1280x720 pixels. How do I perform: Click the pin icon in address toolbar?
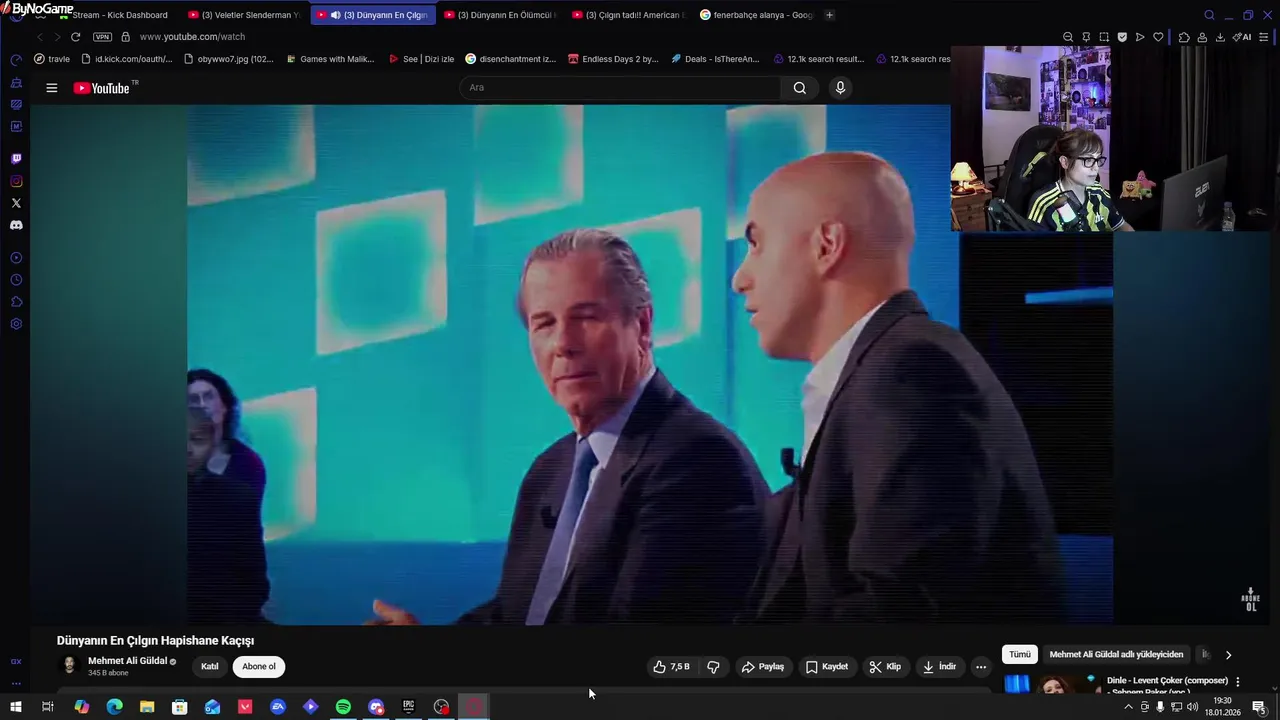1086,37
